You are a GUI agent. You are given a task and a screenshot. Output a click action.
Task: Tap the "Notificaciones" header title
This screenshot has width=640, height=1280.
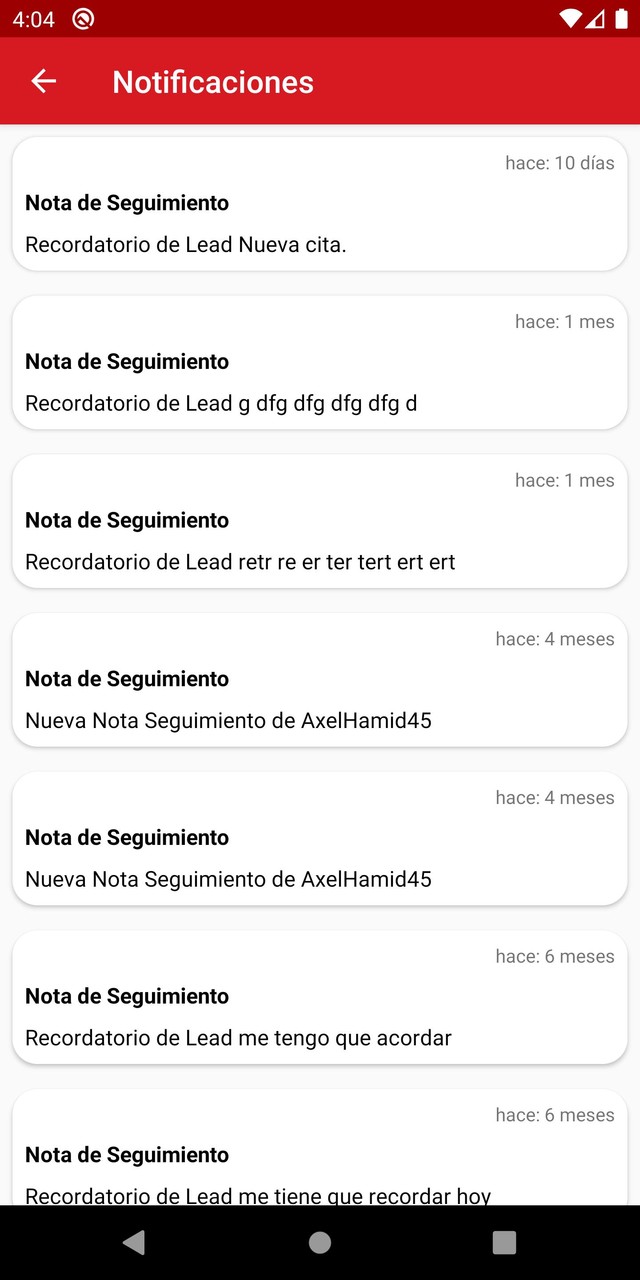tap(213, 82)
